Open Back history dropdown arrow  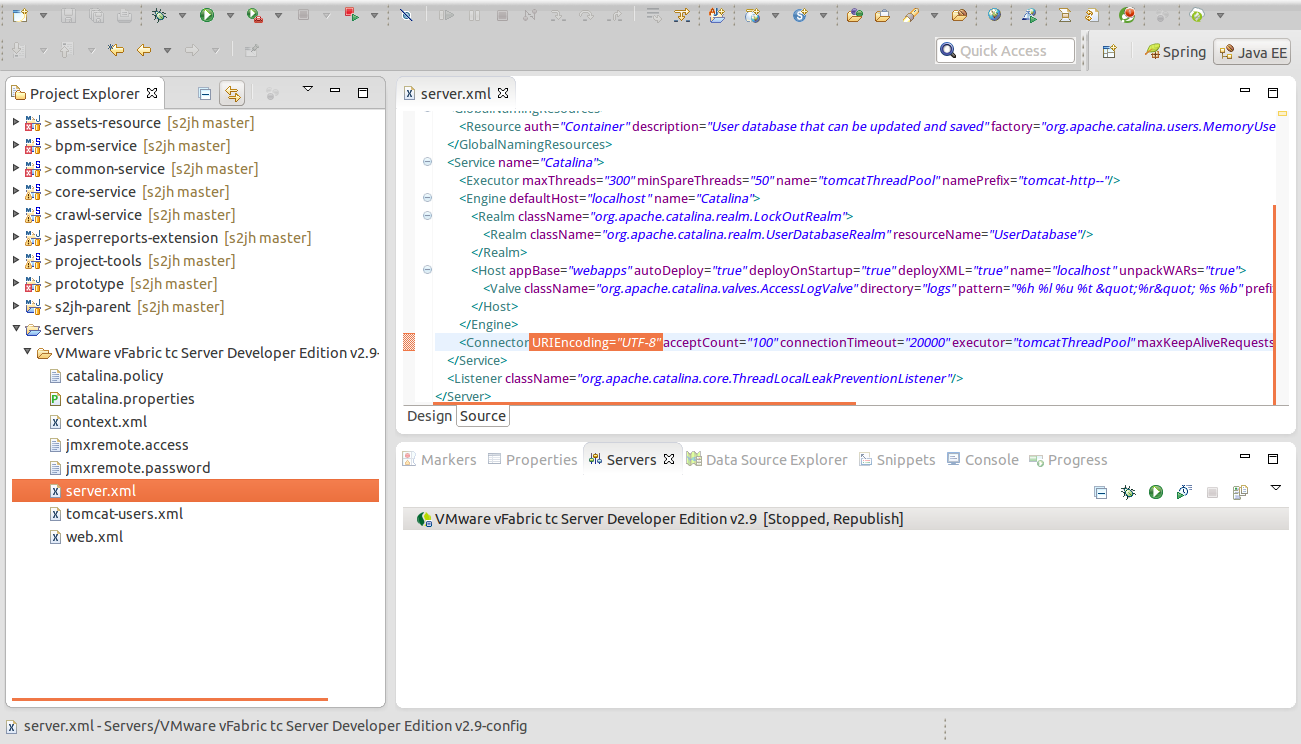coord(167,51)
